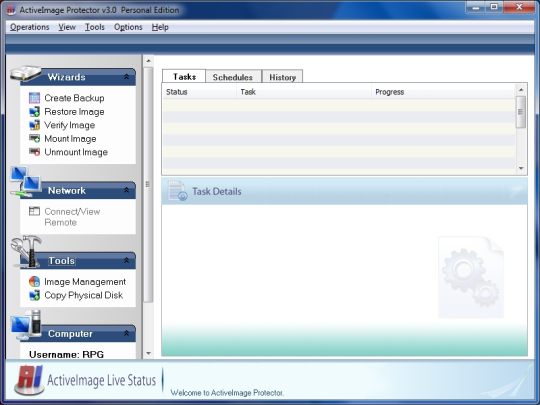Open the Tools menu in menu bar

click(95, 27)
